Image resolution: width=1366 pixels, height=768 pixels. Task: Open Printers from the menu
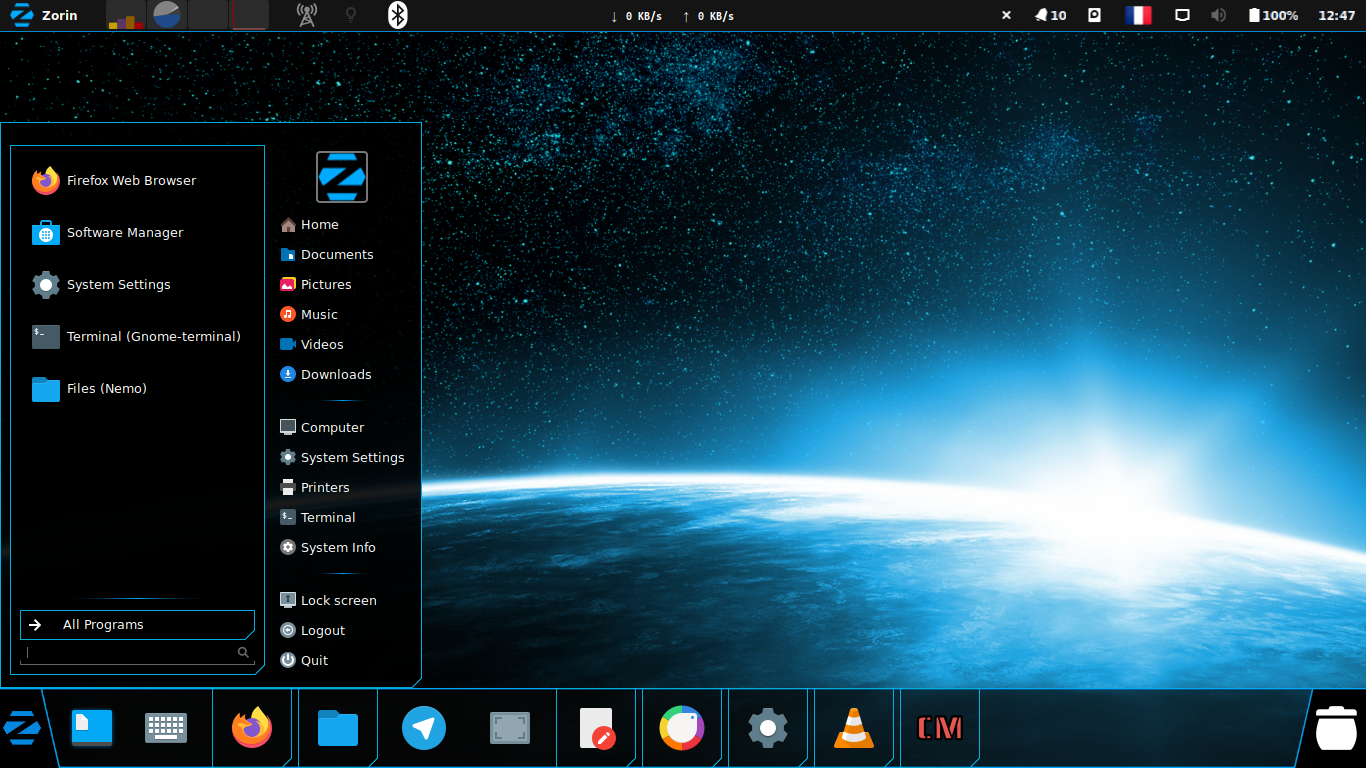click(x=315, y=488)
